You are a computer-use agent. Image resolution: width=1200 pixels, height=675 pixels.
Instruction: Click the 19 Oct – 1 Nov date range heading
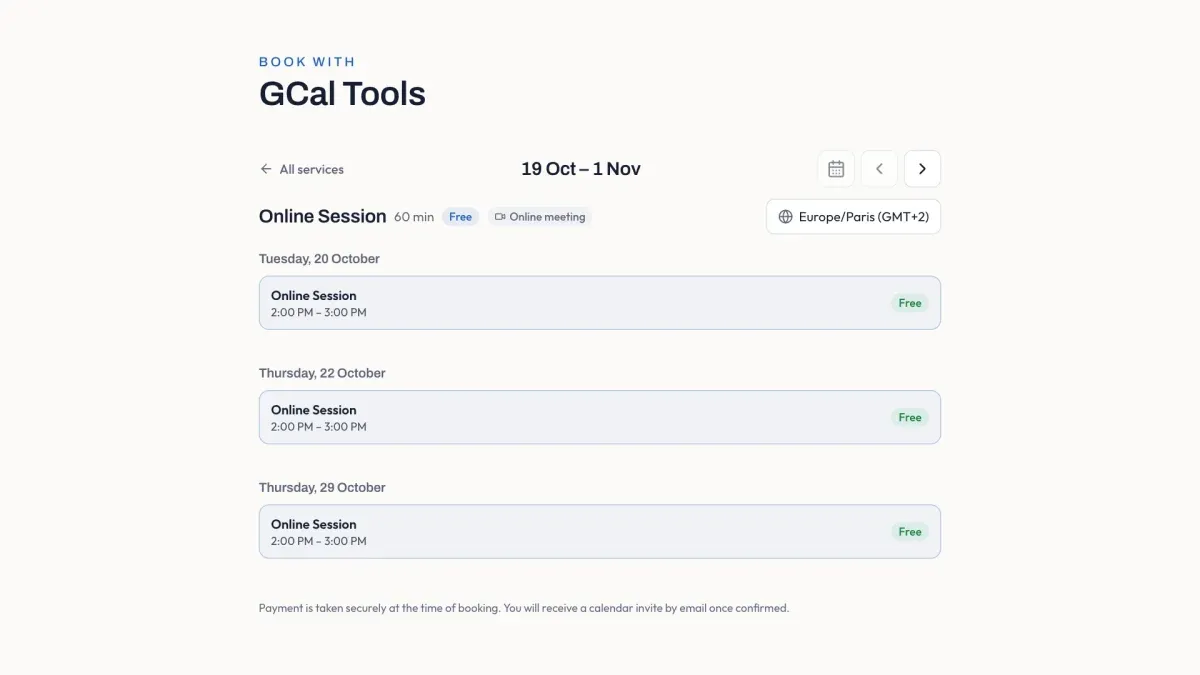click(x=581, y=169)
